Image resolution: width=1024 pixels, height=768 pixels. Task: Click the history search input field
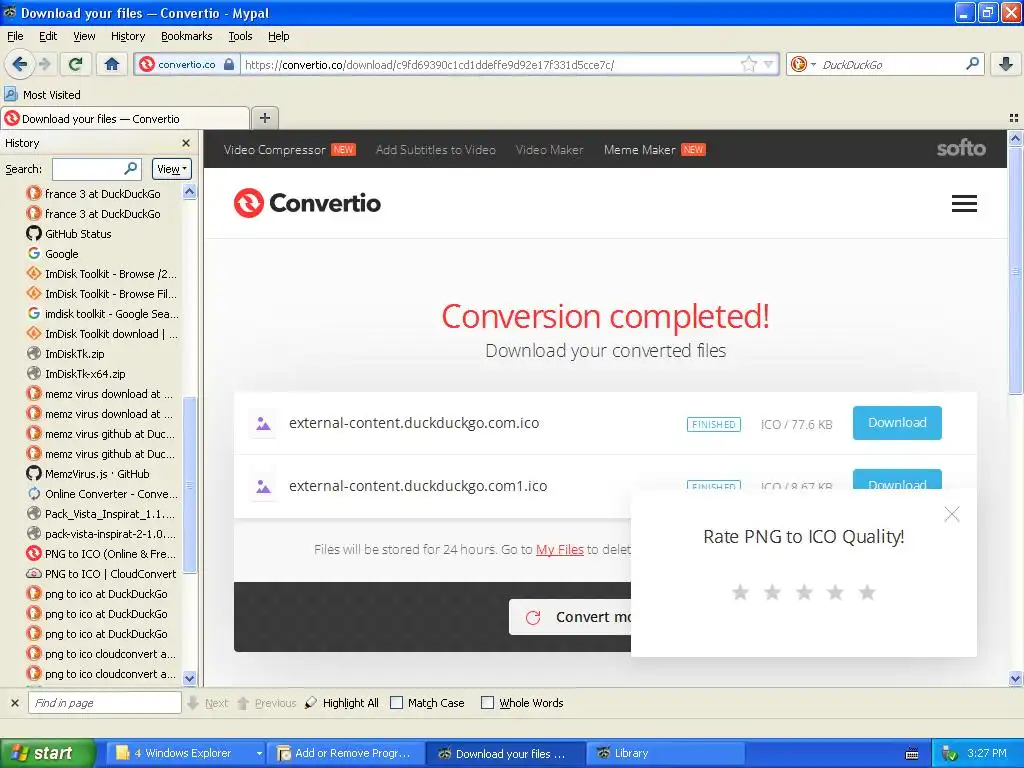[x=88, y=168]
